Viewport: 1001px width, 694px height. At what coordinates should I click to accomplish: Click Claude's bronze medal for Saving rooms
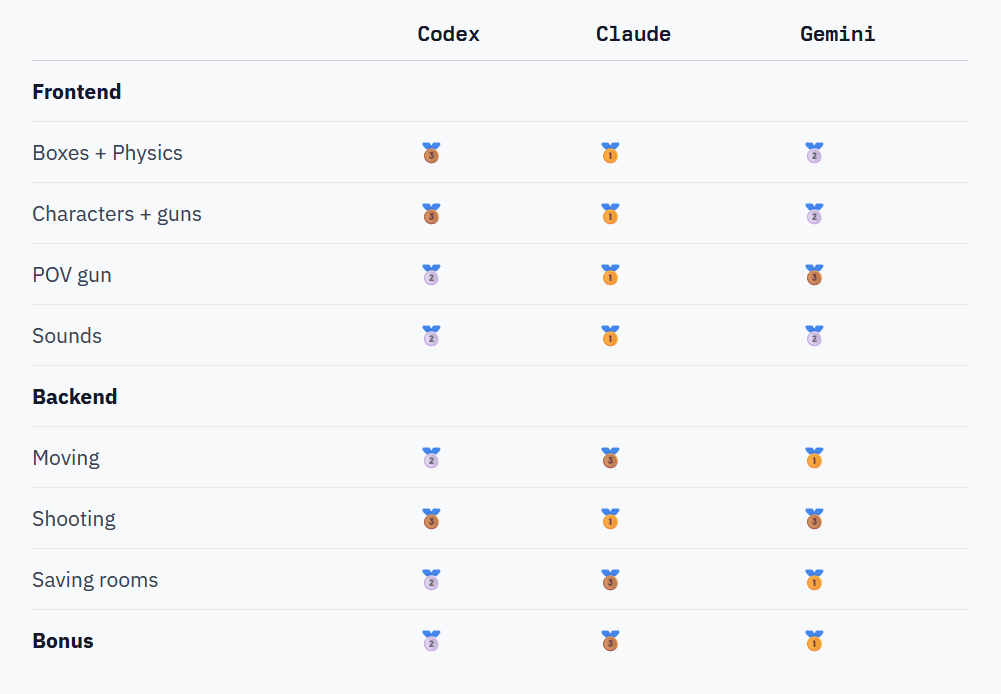[x=610, y=580]
